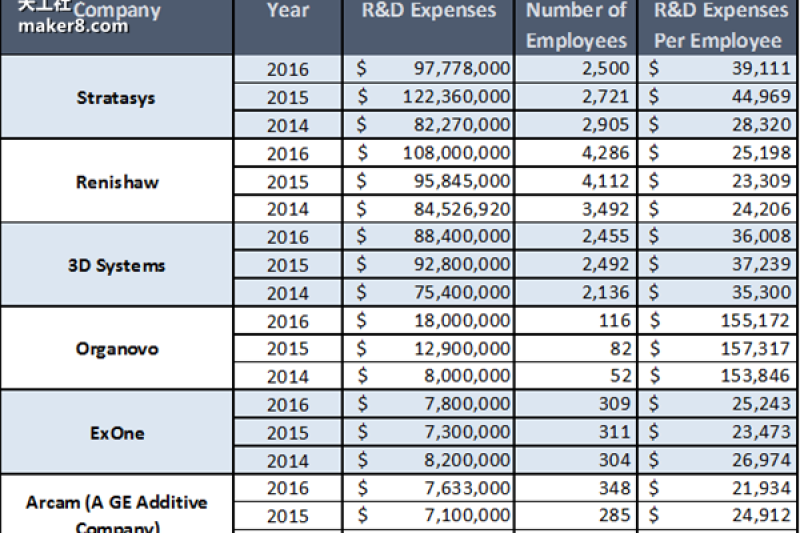Select the 309 employees cell
The width and height of the screenshot is (800, 533).
(x=576, y=404)
